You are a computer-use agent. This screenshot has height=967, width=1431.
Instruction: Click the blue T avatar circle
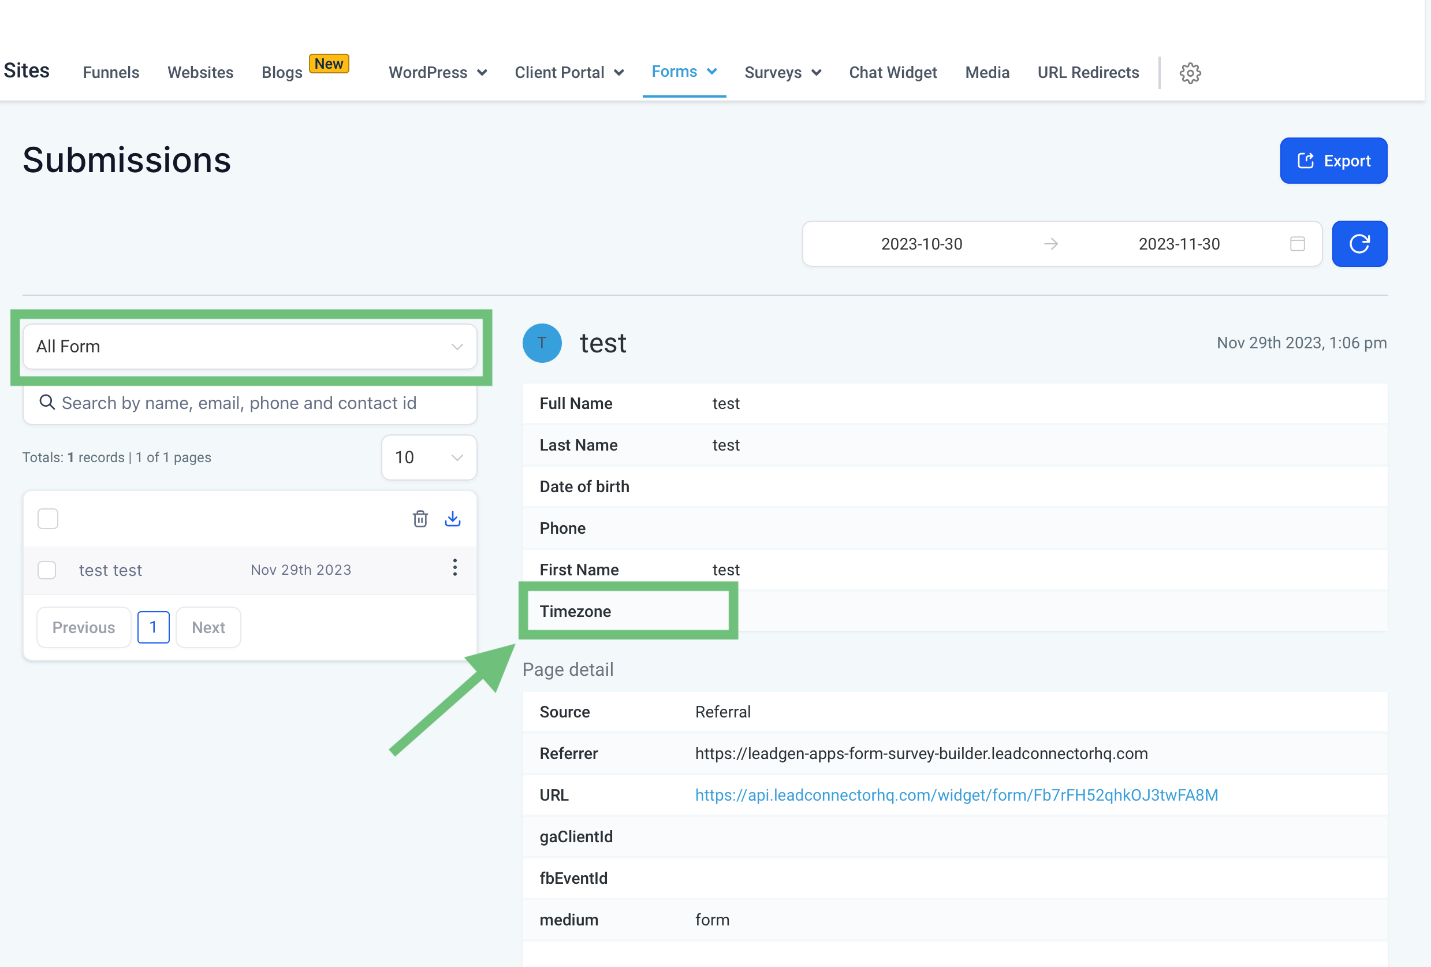point(542,343)
